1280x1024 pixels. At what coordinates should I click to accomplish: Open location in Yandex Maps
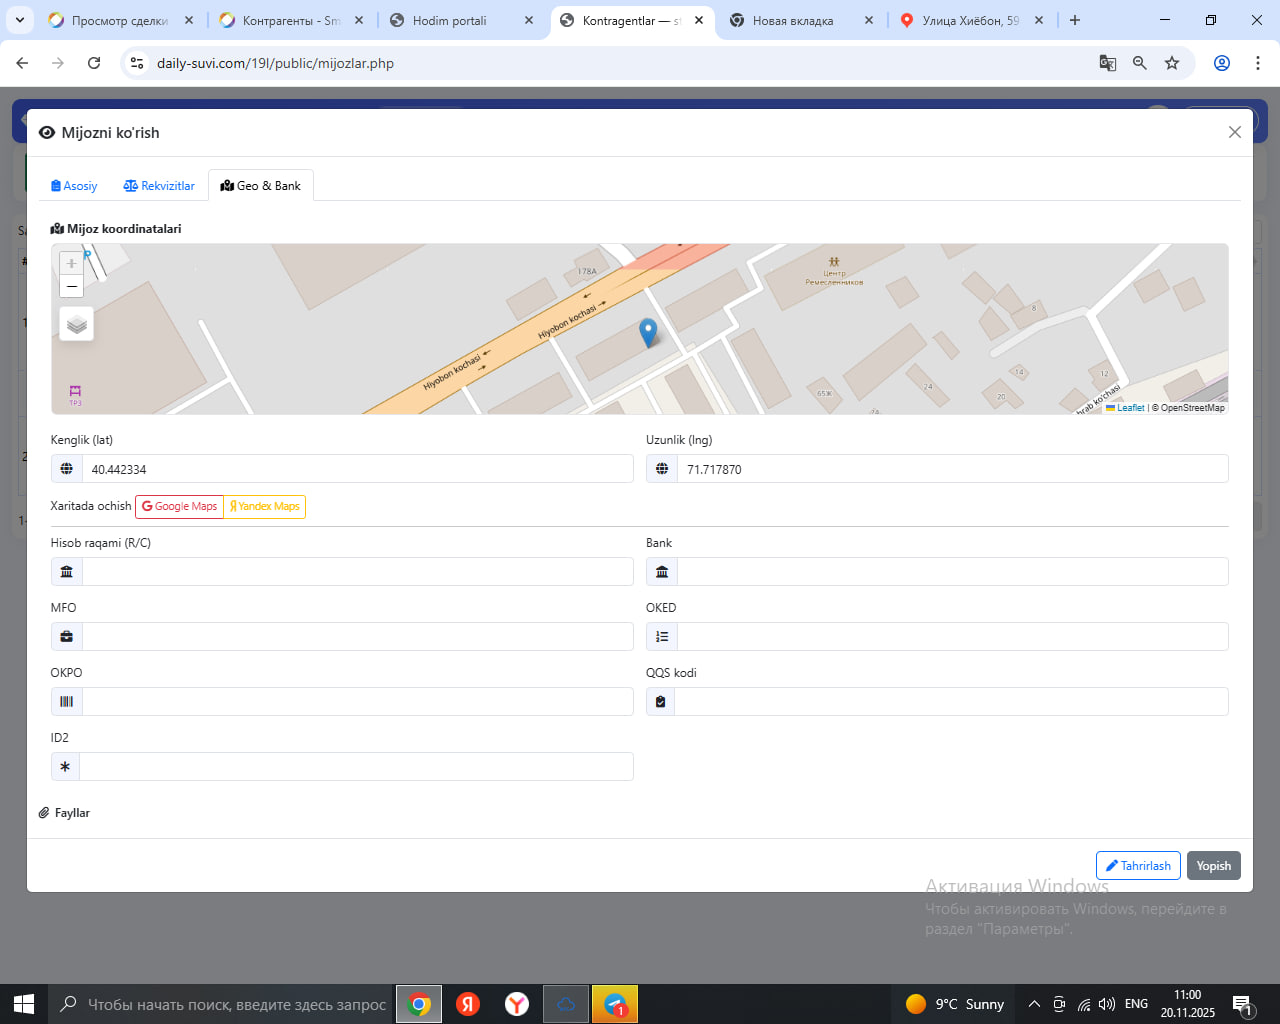265,507
